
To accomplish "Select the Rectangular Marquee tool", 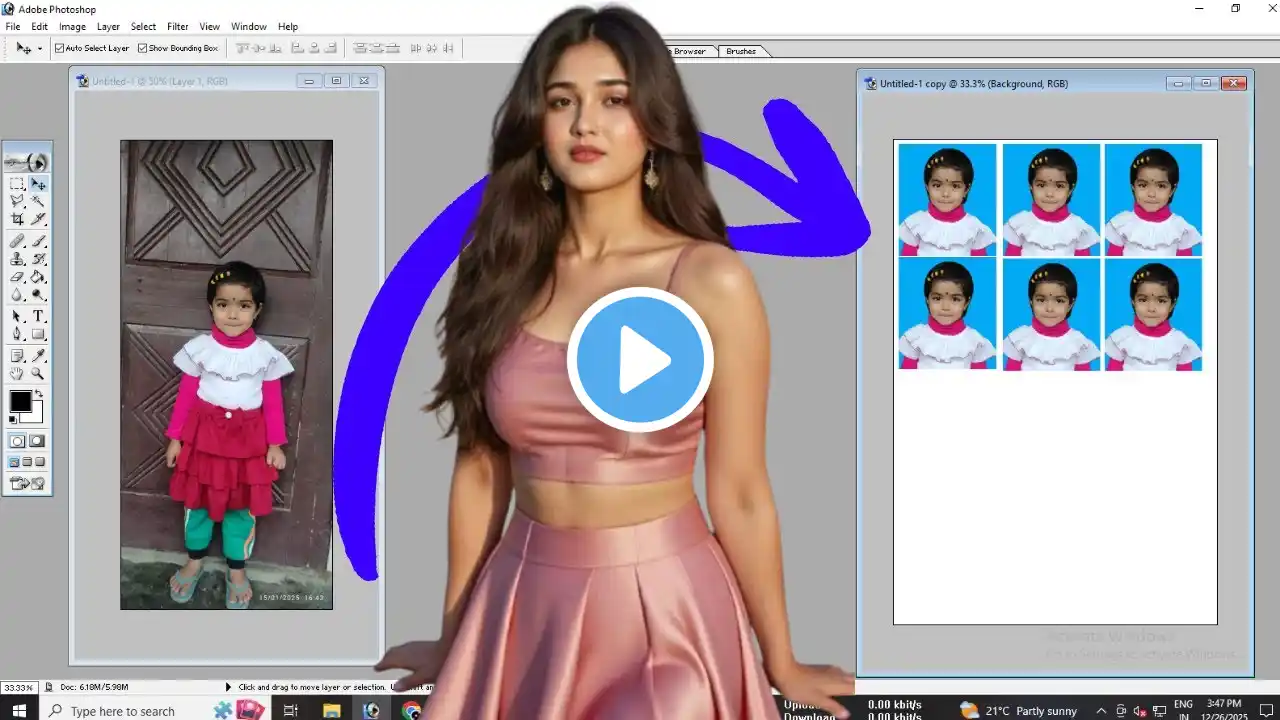I will pyautogui.click(x=17, y=184).
